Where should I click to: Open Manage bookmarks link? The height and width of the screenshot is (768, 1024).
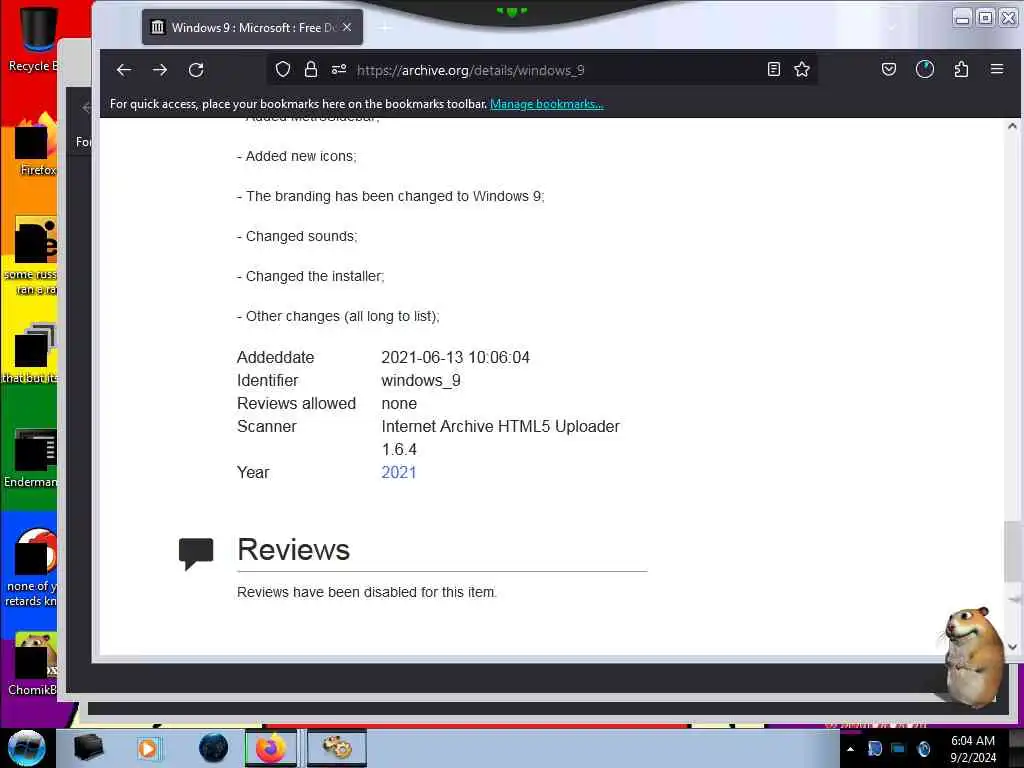(x=547, y=104)
